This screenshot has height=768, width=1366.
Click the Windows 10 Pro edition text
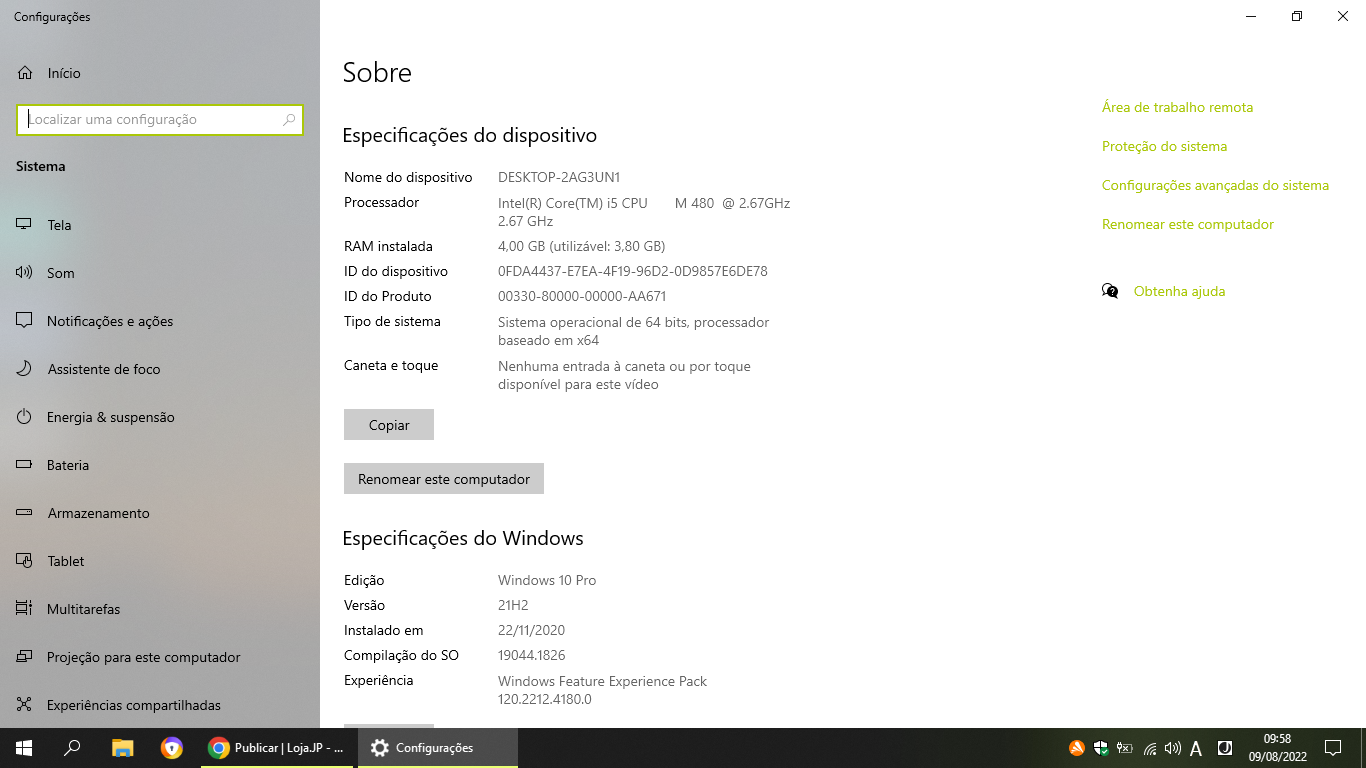(547, 580)
